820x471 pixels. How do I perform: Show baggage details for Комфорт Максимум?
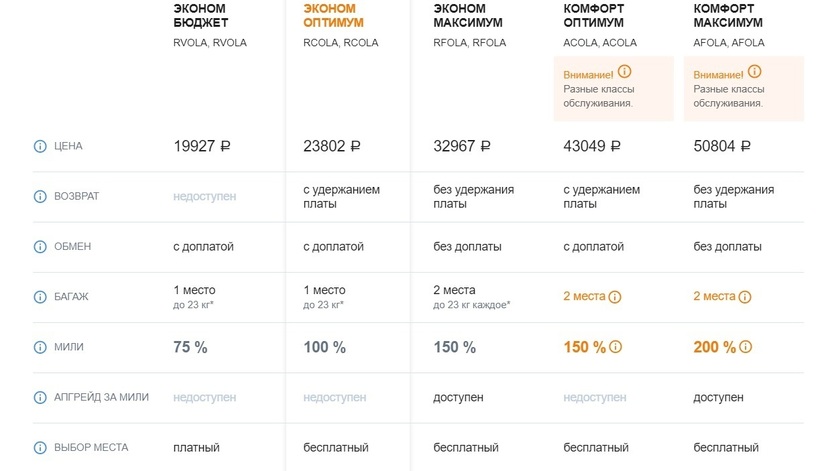click(745, 297)
